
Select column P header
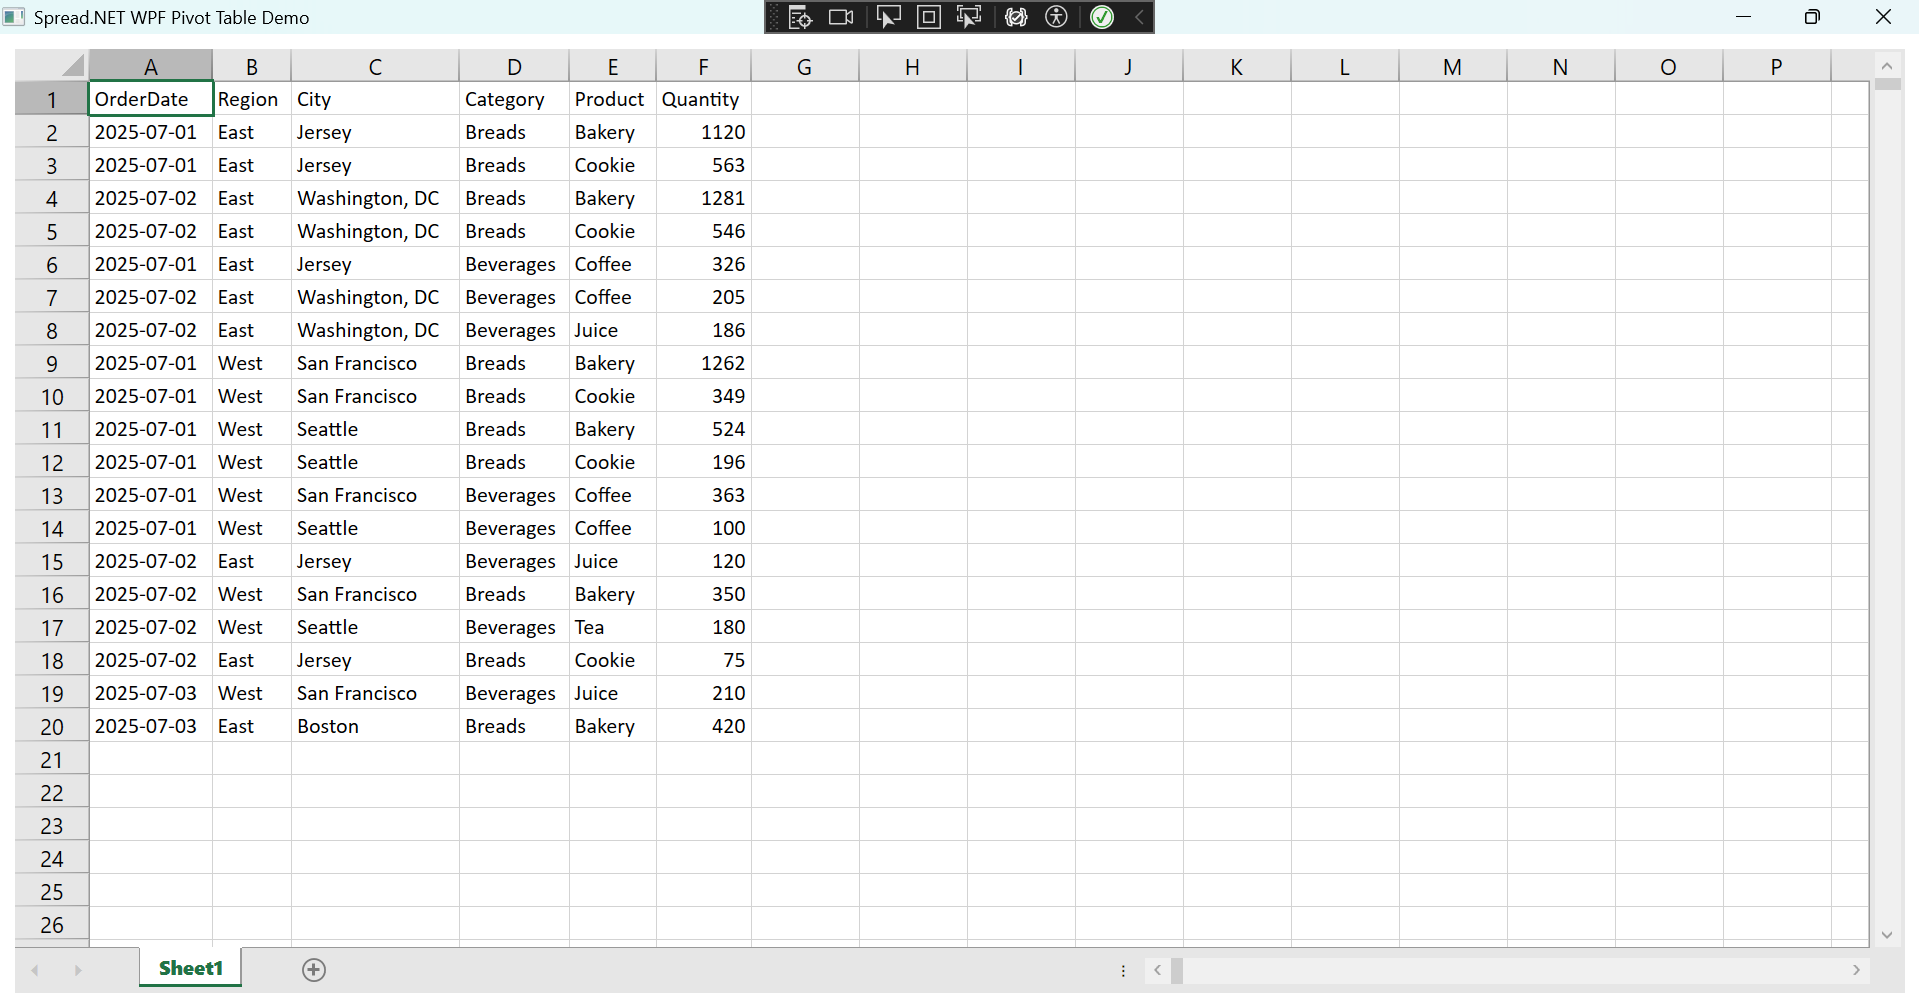pyautogui.click(x=1777, y=66)
